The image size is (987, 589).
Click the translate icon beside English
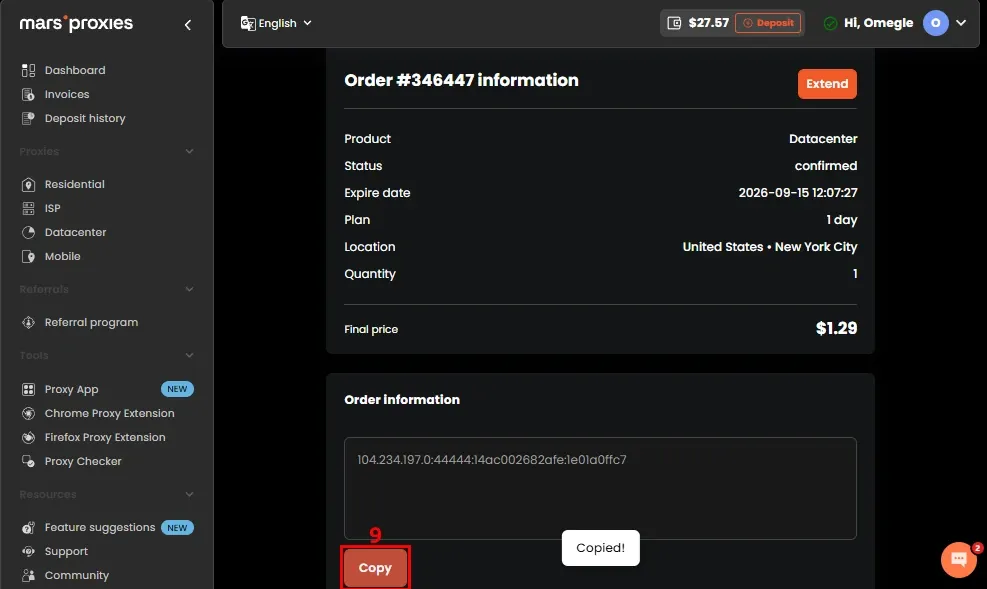coord(248,23)
